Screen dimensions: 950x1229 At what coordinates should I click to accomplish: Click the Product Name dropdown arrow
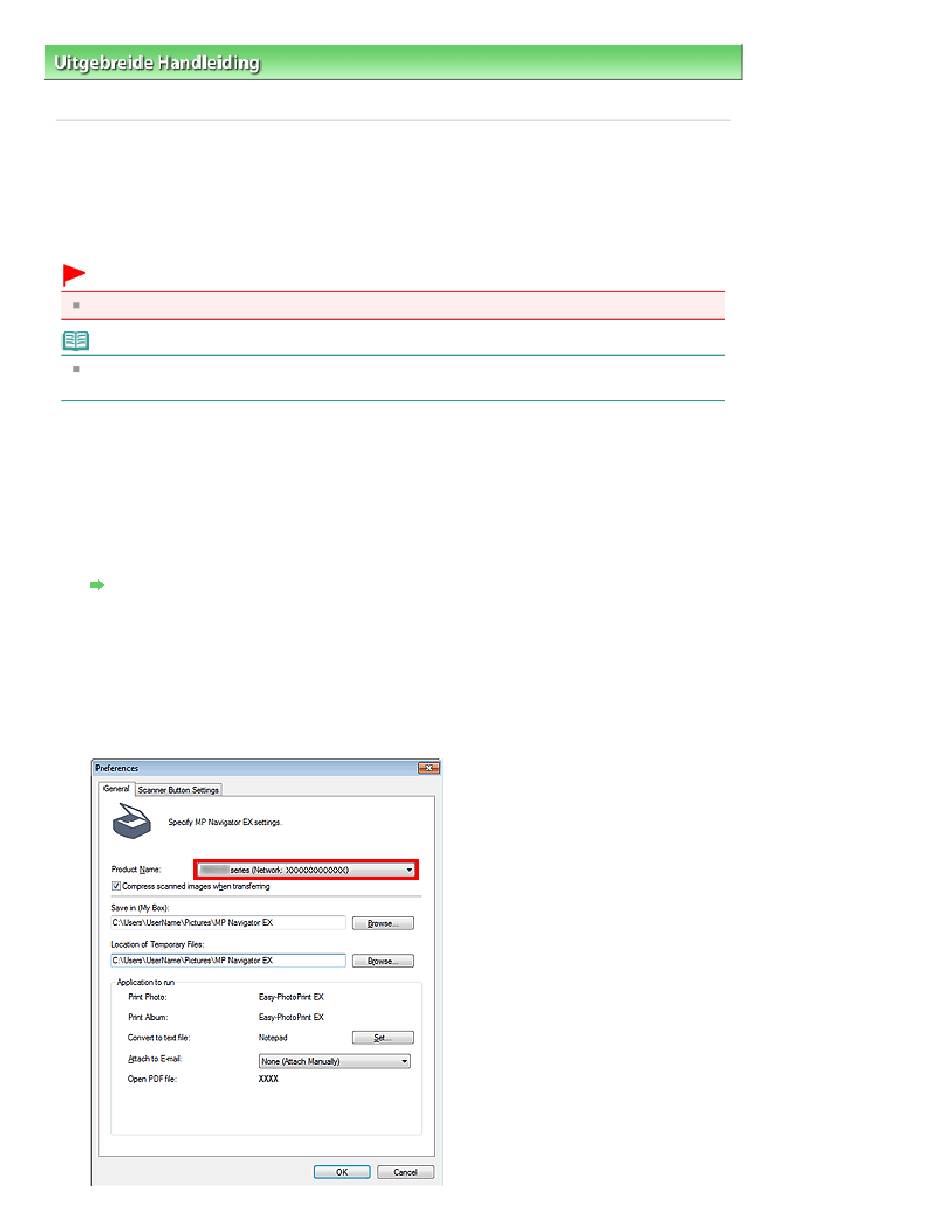click(409, 870)
